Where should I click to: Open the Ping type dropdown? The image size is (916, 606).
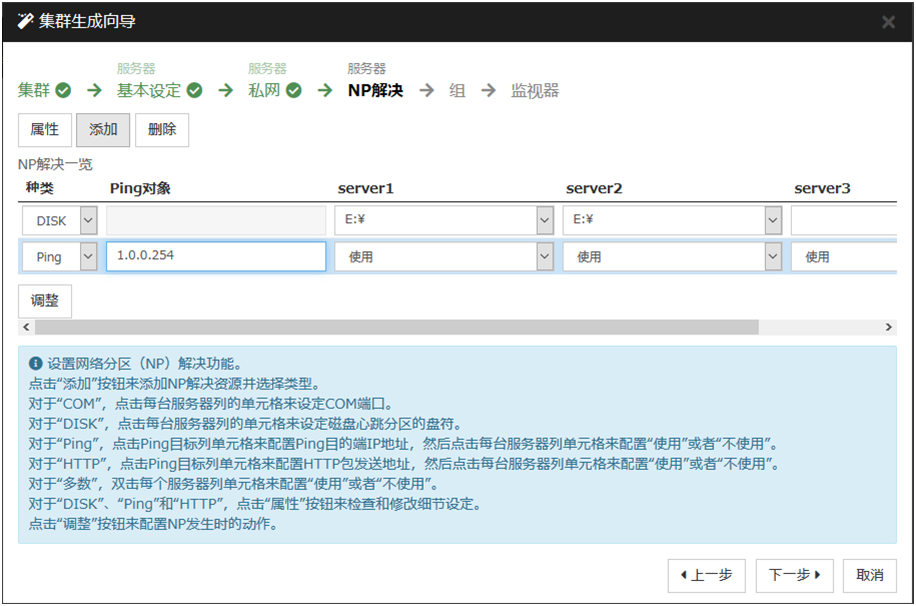(88, 257)
